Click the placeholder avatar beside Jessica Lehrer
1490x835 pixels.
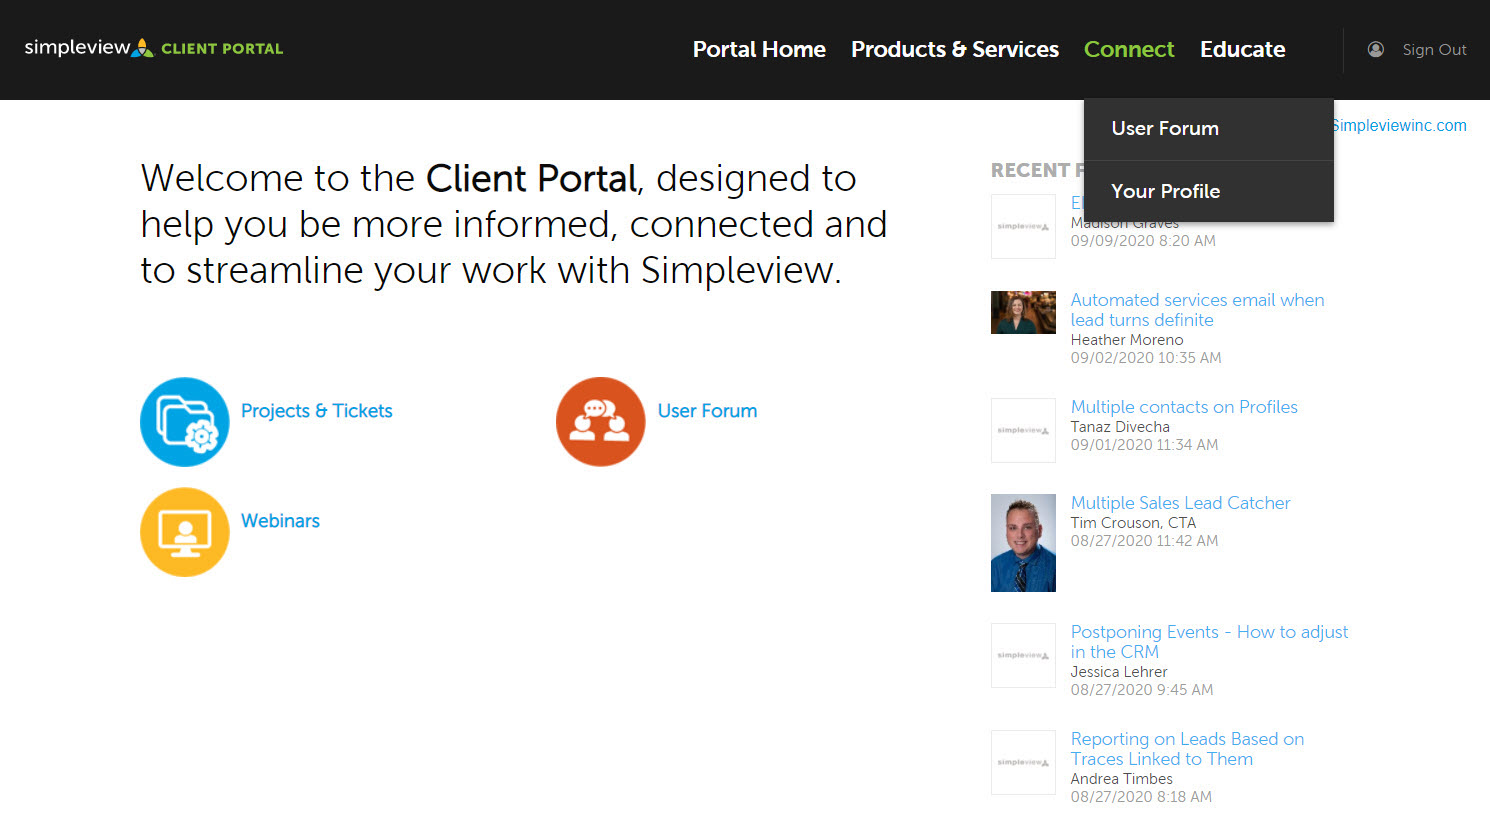(1023, 655)
